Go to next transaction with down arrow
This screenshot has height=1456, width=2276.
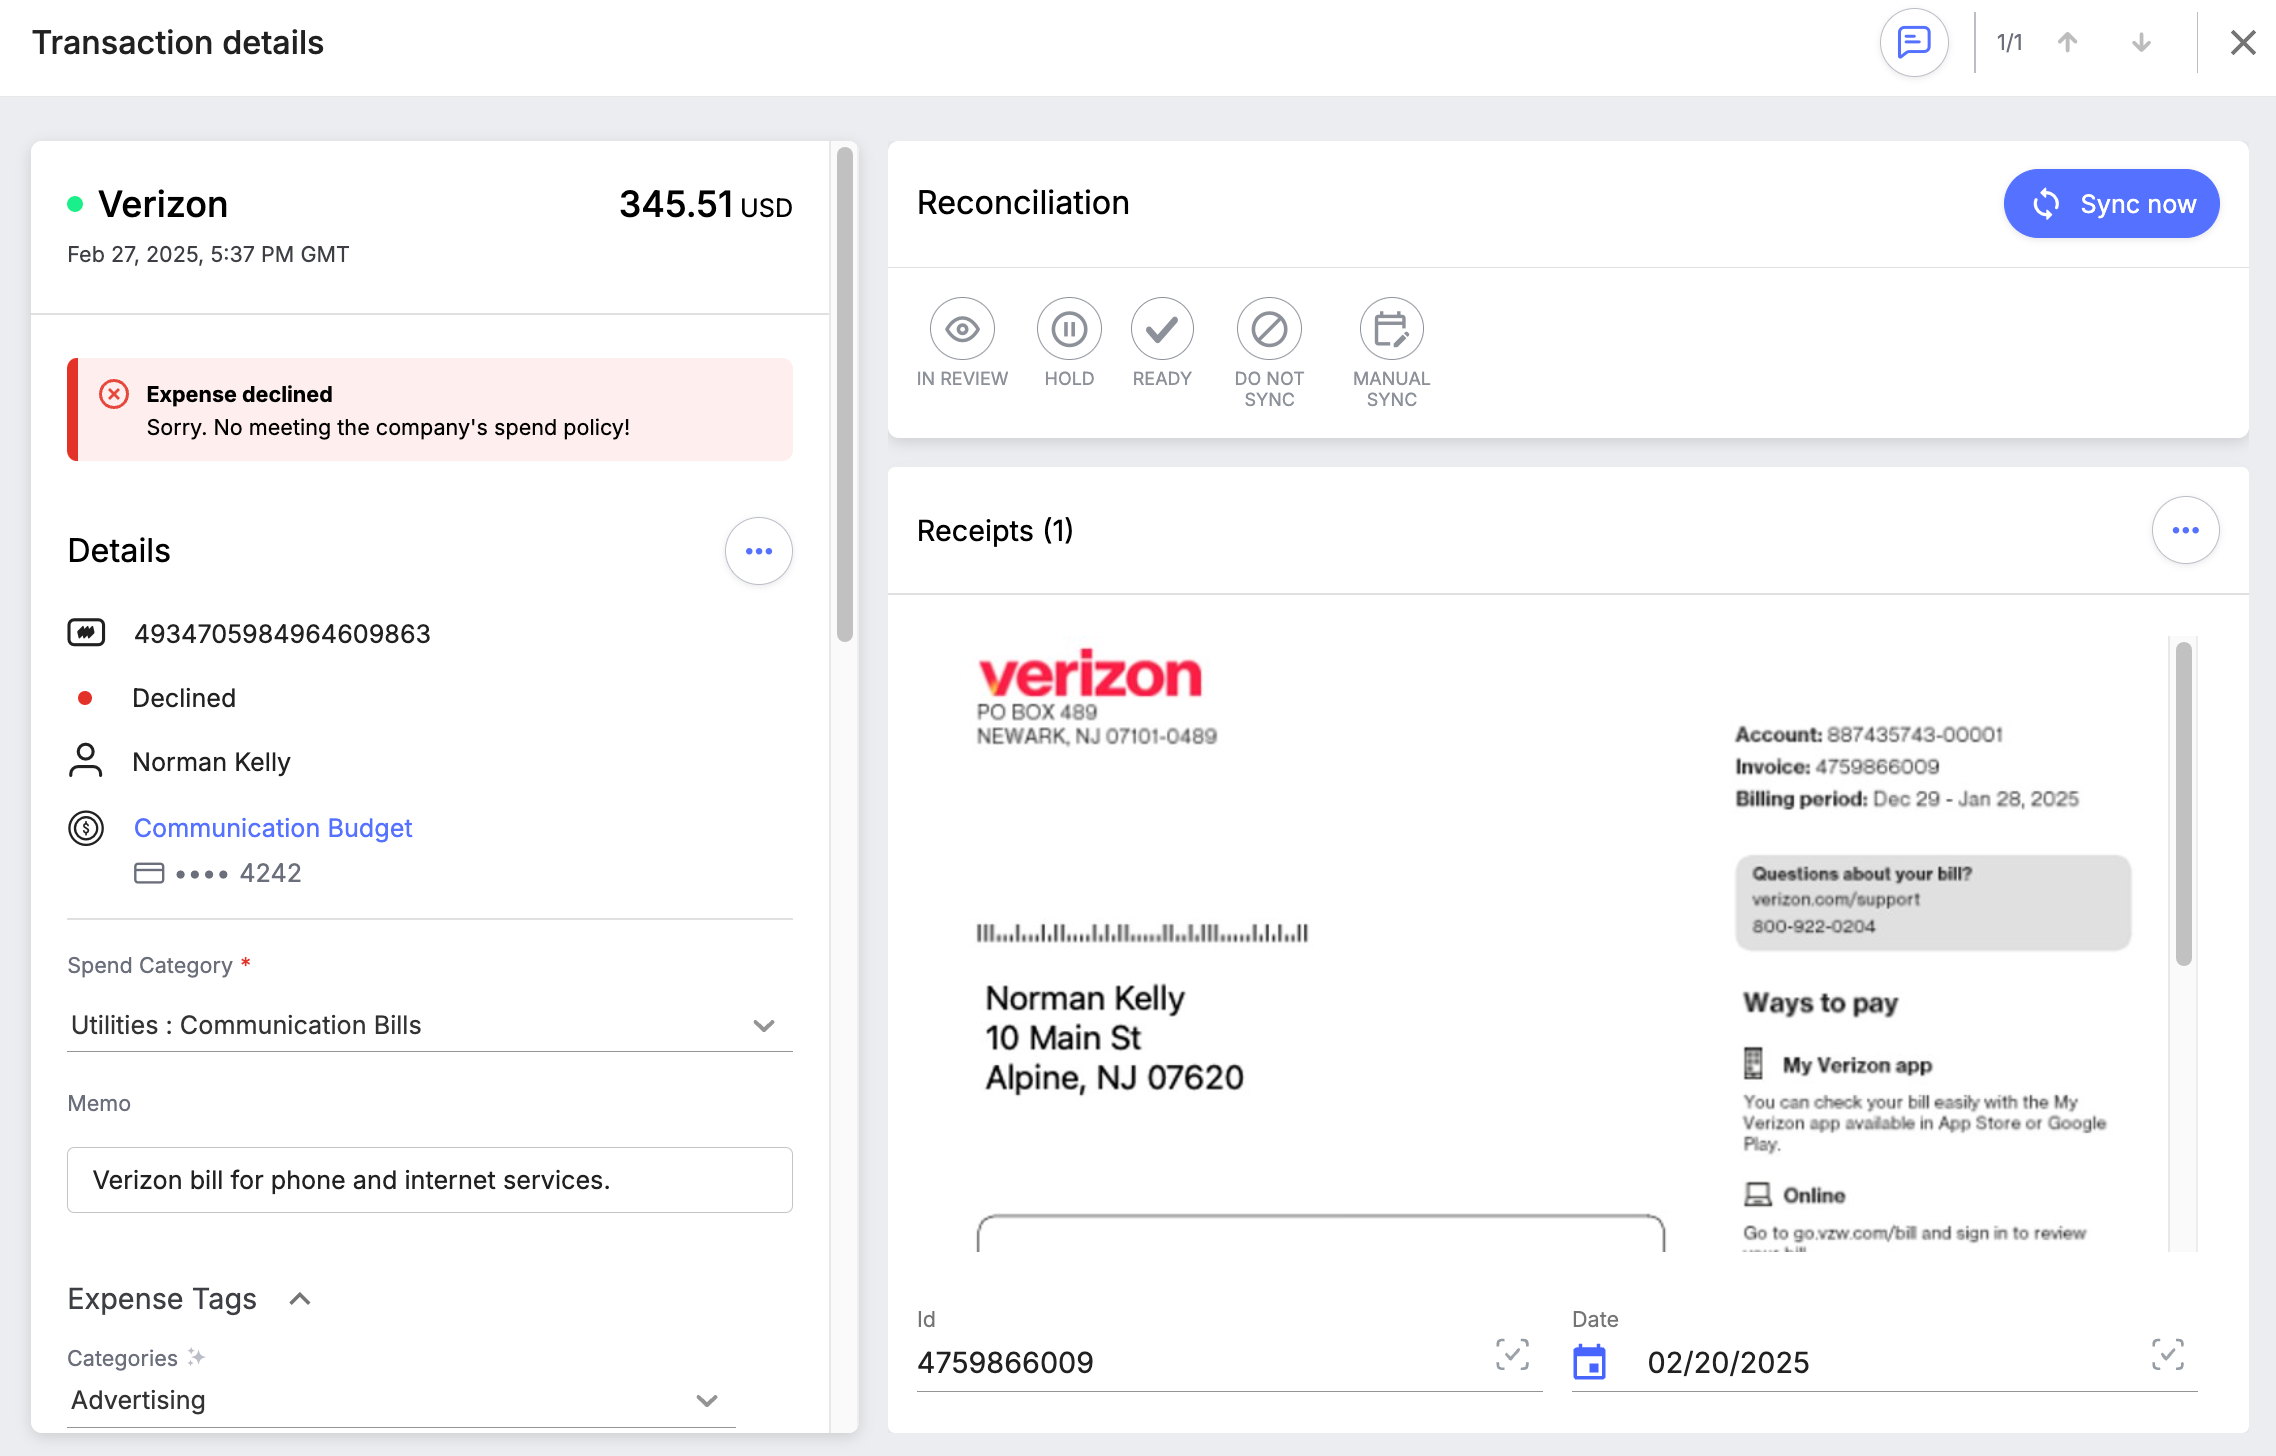[2141, 43]
